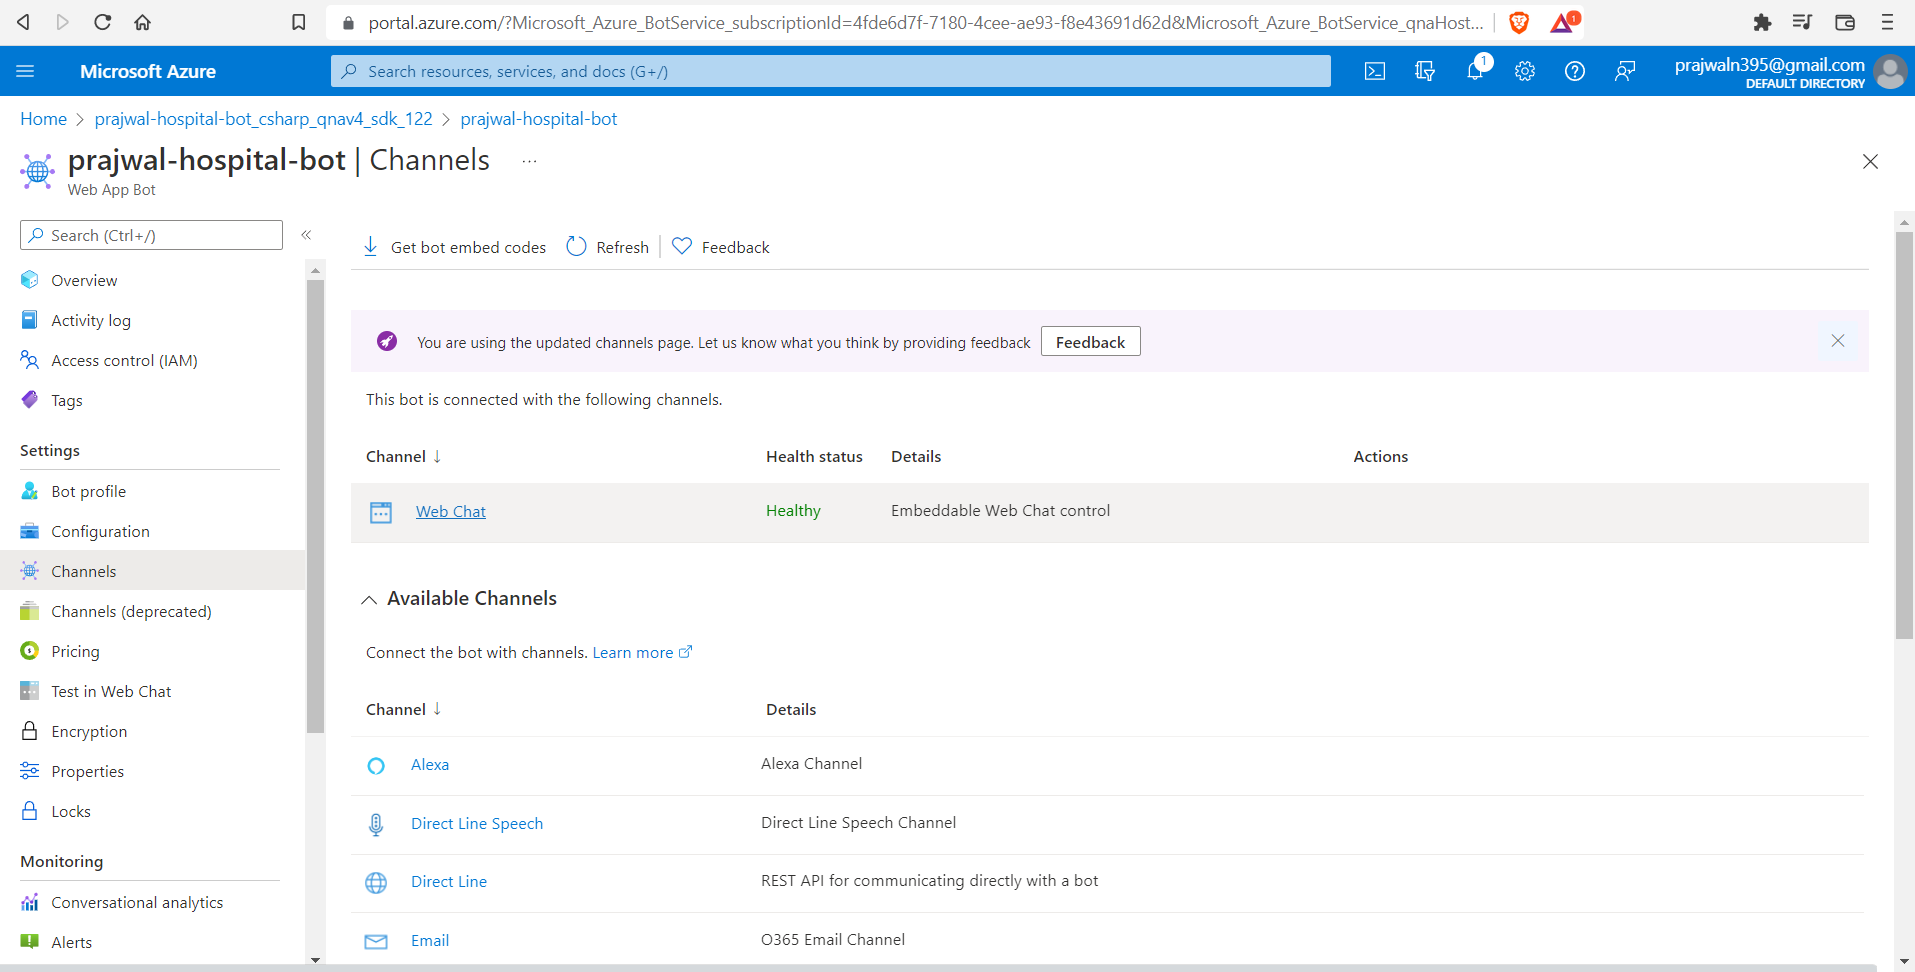Collapse the Available Channels section
This screenshot has height=972, width=1915.
(369, 599)
